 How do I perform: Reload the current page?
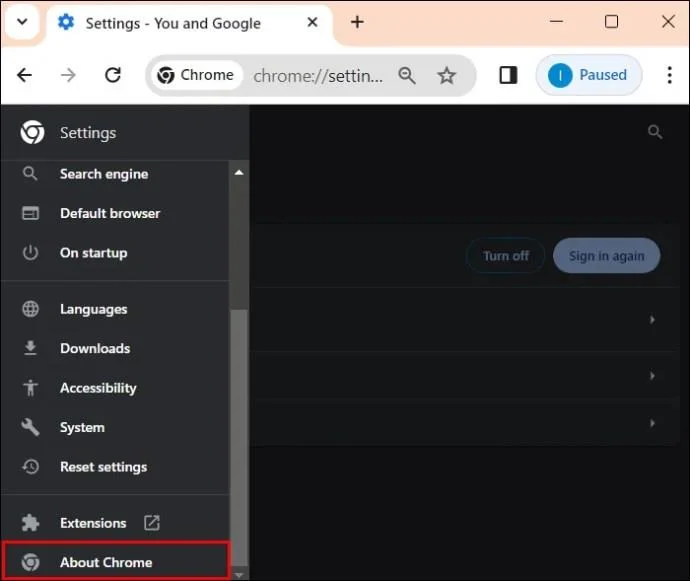click(x=113, y=75)
